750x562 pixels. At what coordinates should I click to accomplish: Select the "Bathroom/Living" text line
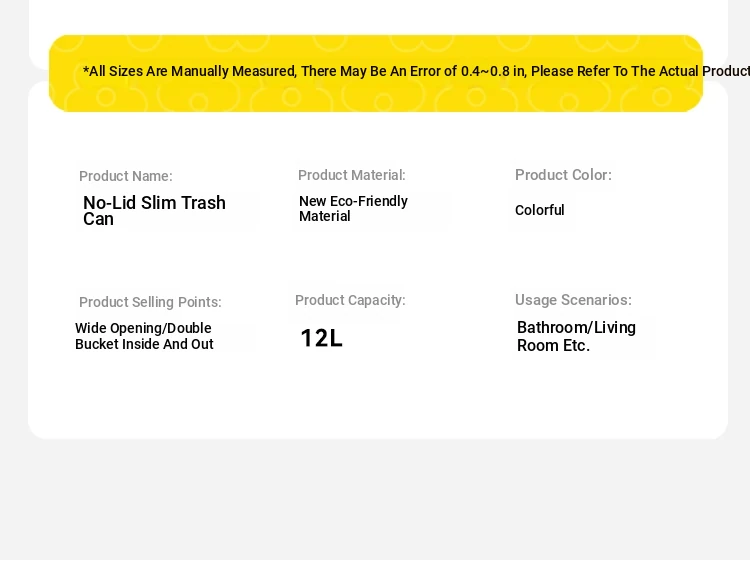[x=576, y=328]
